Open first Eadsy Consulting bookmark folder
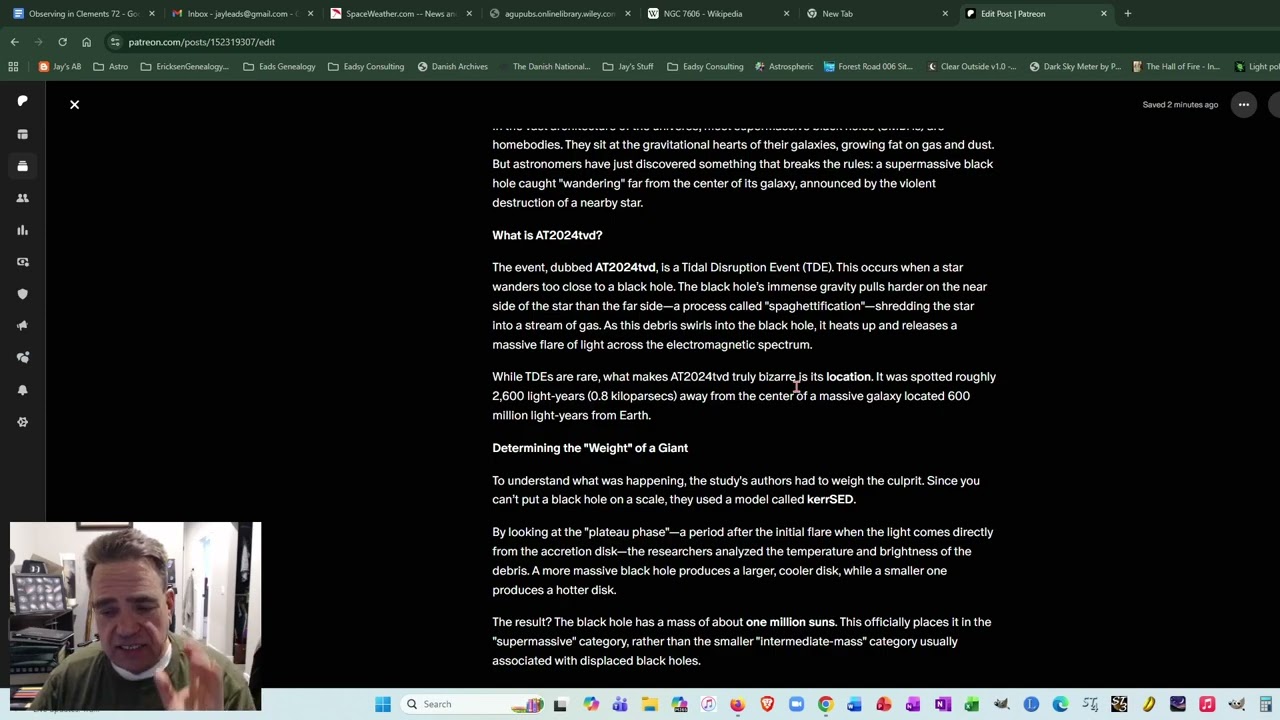Screen dimensions: 1280x720 click(366, 67)
